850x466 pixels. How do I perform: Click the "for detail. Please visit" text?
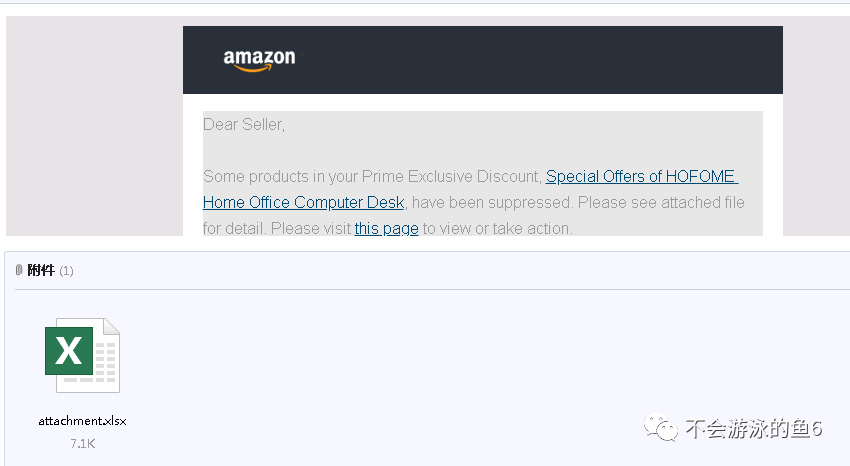277,228
